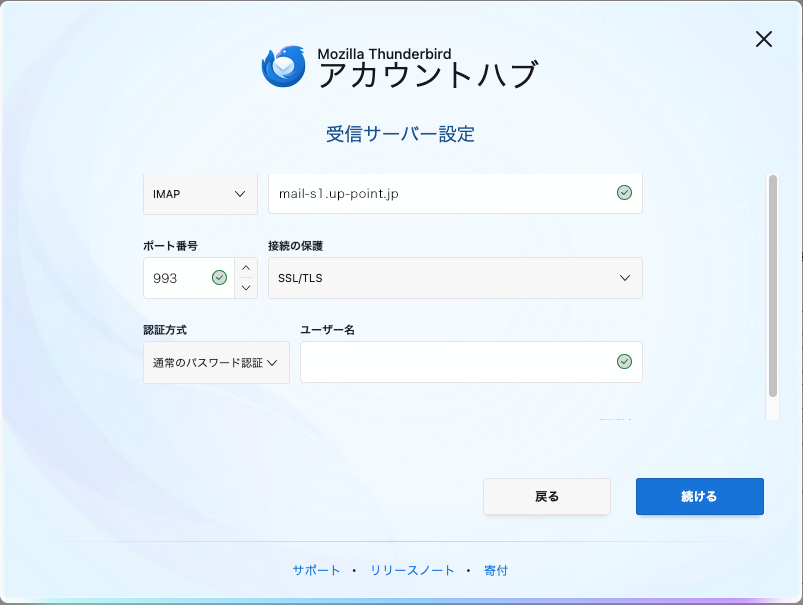The height and width of the screenshot is (605, 803).
Task: Close the account hub dialog with X
Action: 764,39
